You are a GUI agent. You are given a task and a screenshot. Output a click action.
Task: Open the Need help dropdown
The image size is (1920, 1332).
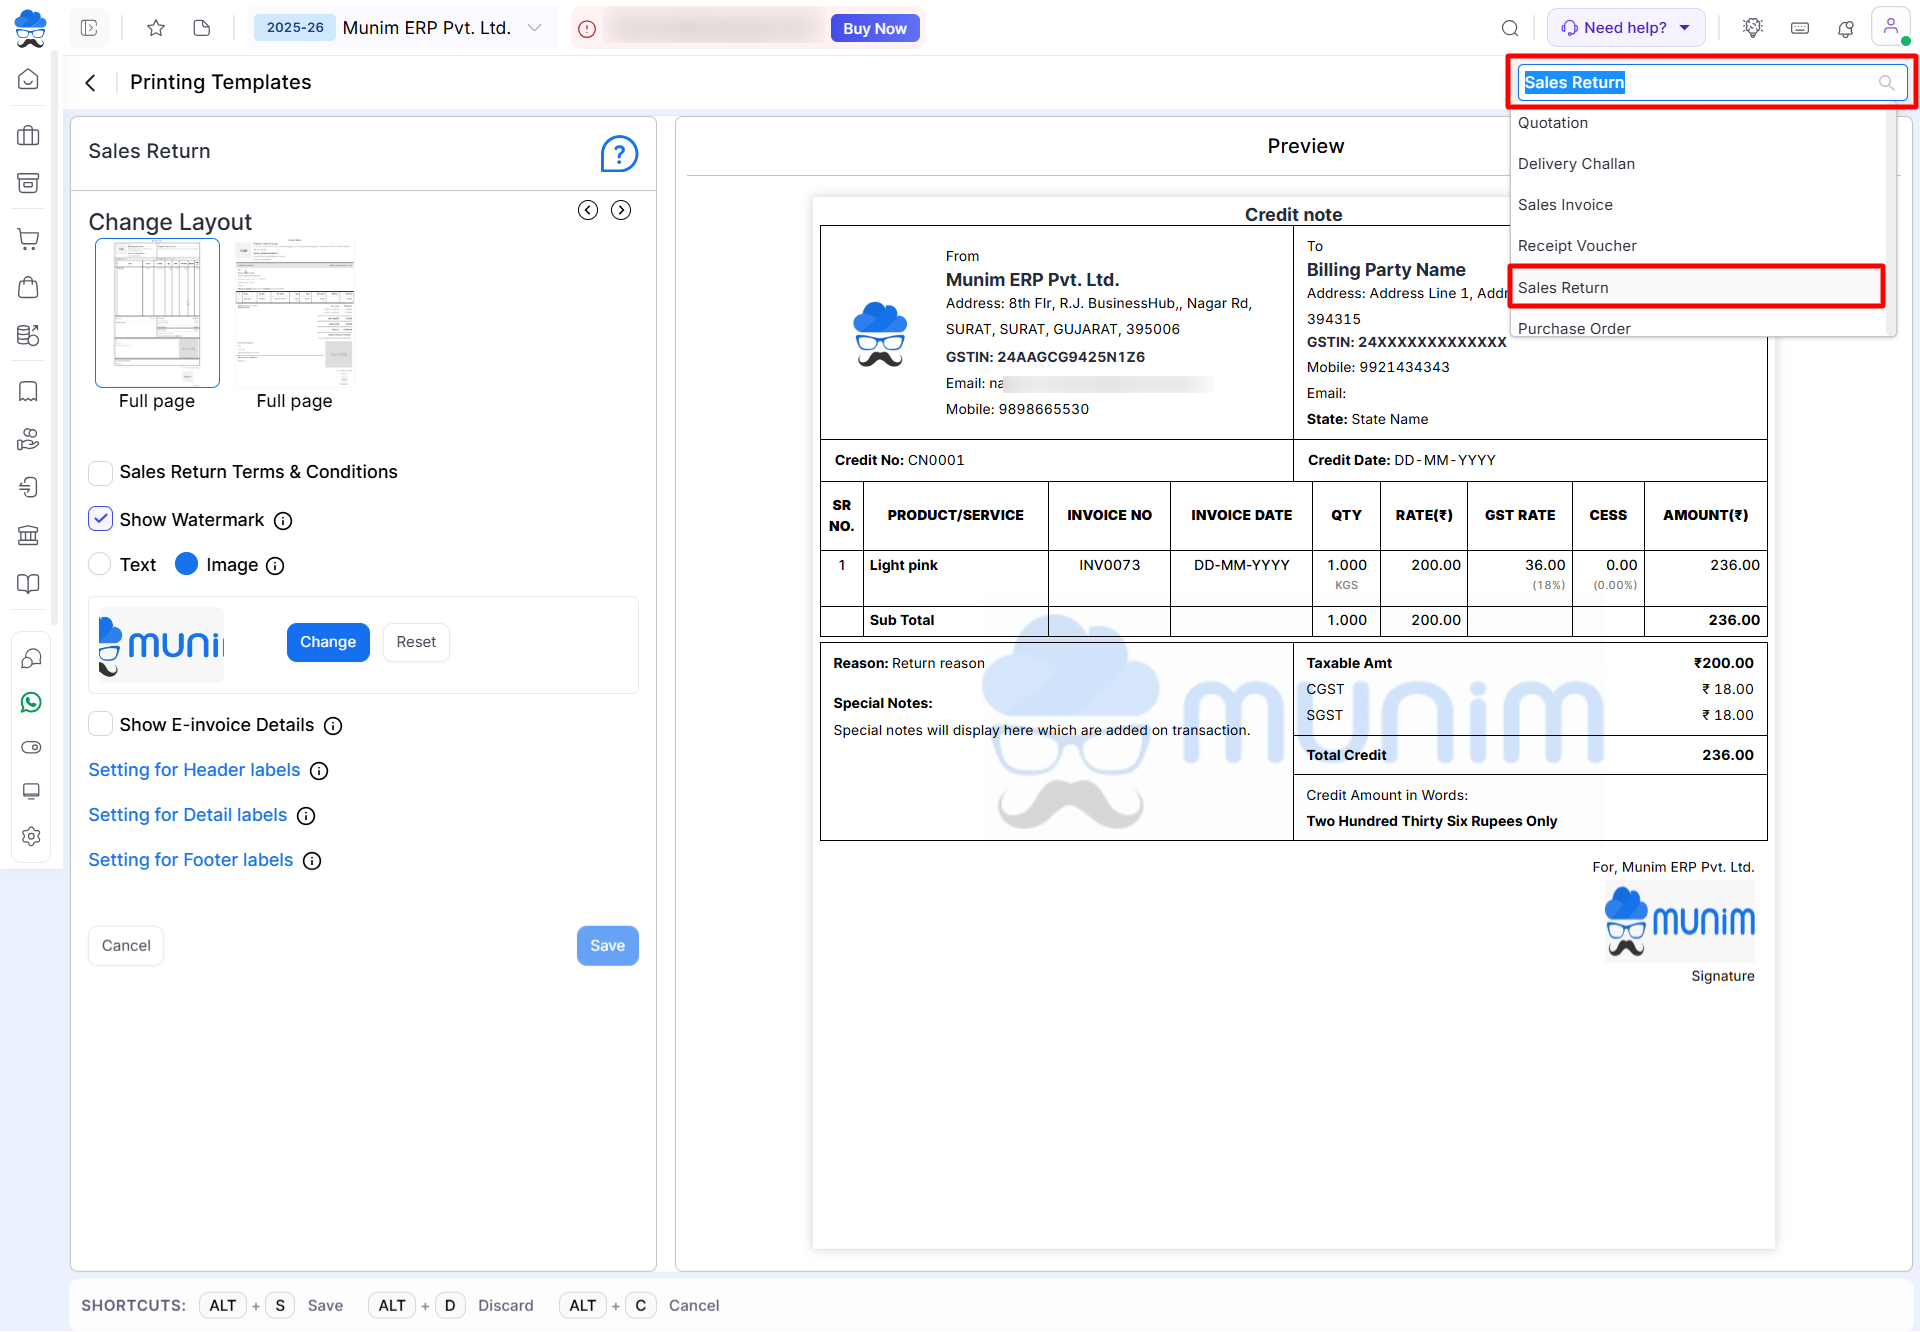click(1626, 28)
